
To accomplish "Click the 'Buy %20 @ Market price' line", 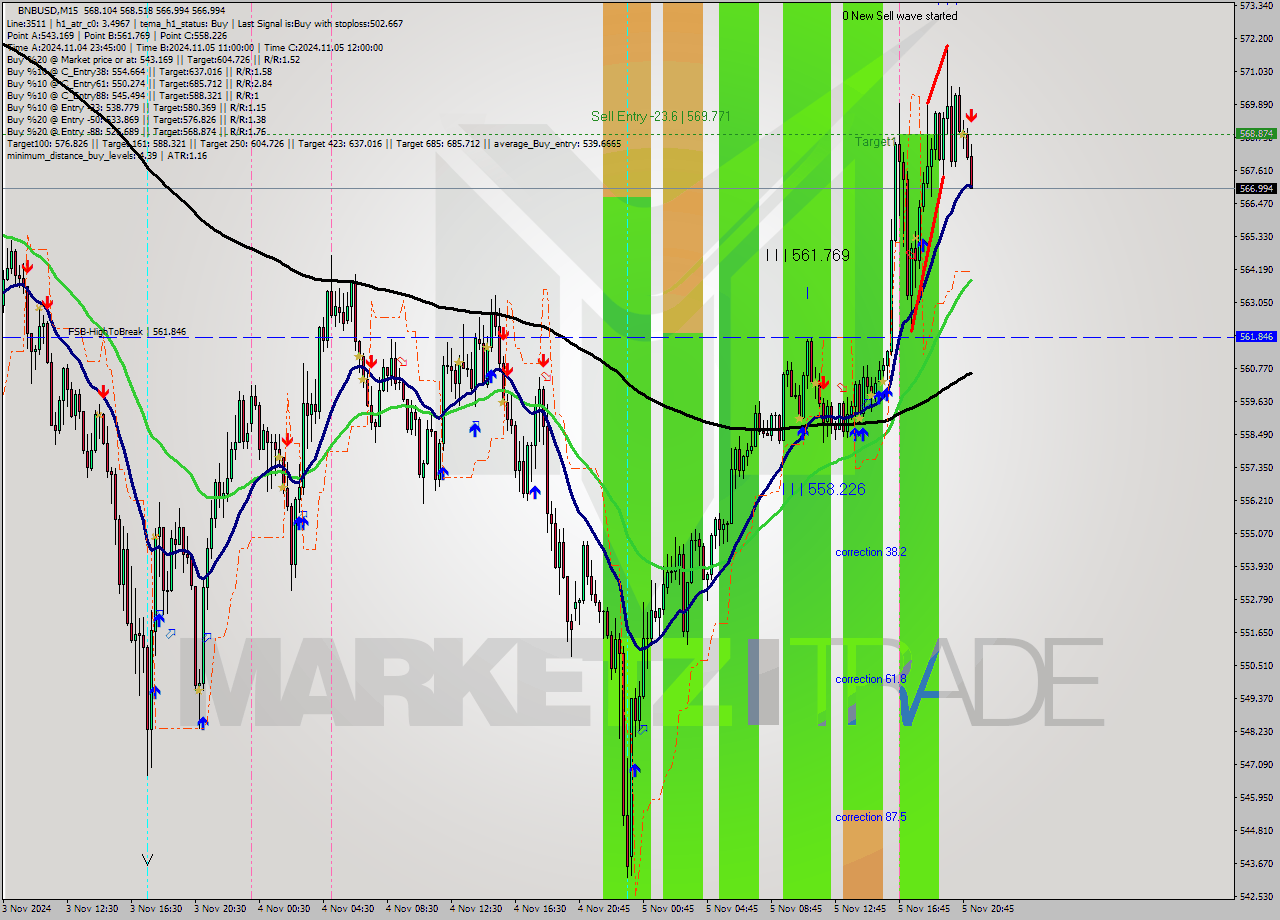I will point(153,59).
